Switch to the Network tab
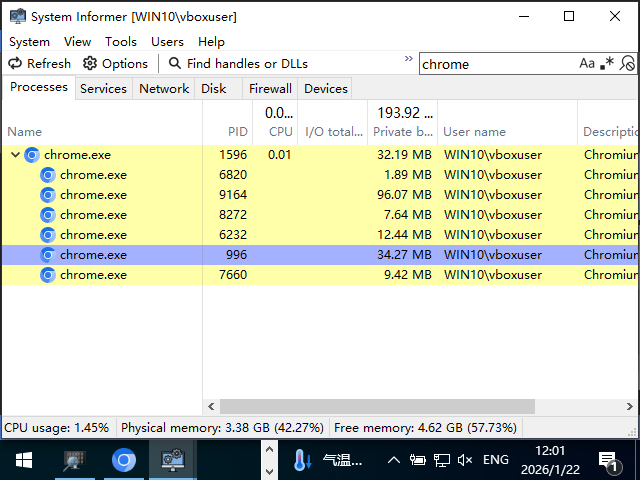Image resolution: width=640 pixels, height=480 pixels. click(x=164, y=89)
